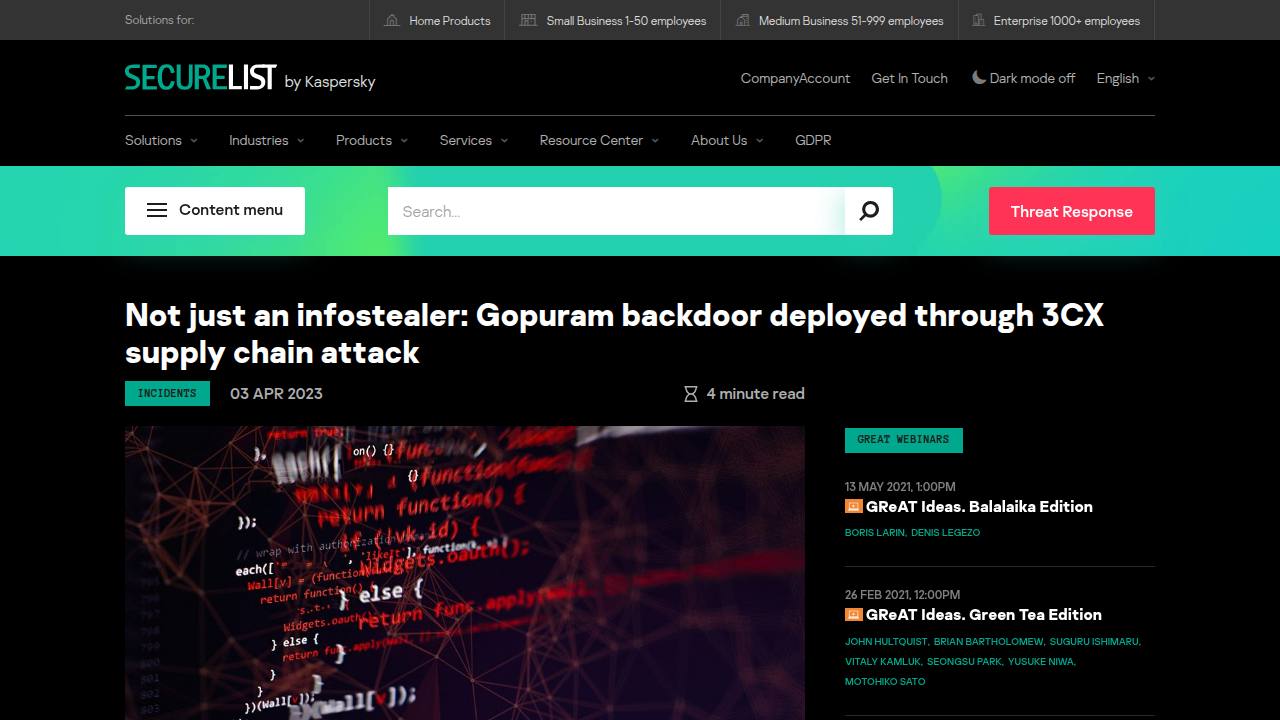The image size is (1280, 720).
Task: Click the Green Tea Edition webinar icon
Action: [853, 614]
